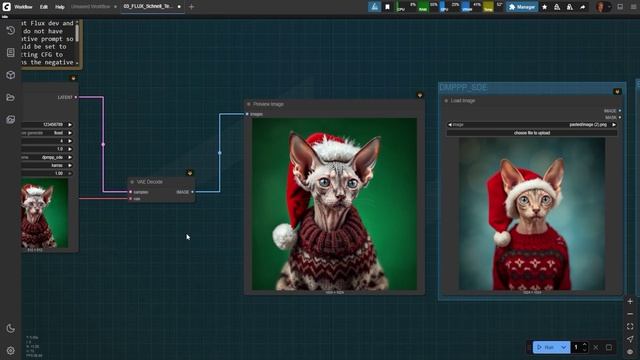Click the Preview Image images input socket
The image size is (640, 360).
coord(247,114)
